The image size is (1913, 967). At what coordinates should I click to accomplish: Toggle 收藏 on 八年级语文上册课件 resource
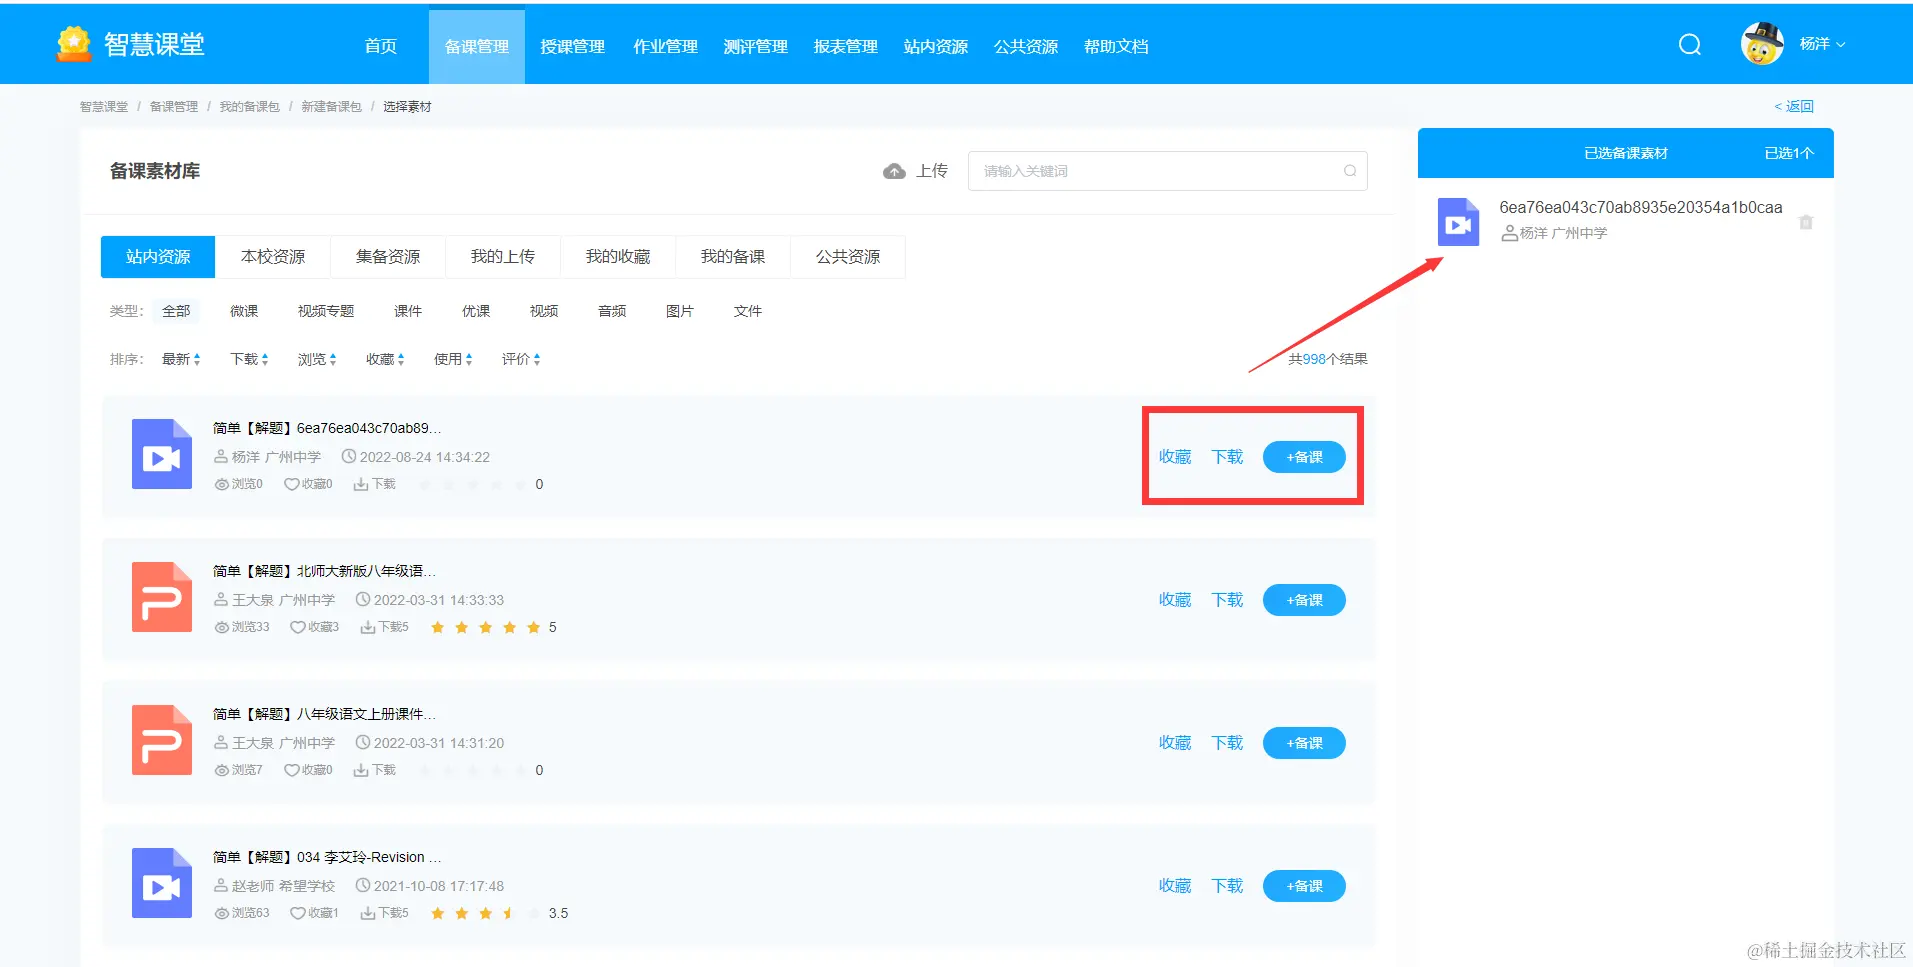(1174, 742)
